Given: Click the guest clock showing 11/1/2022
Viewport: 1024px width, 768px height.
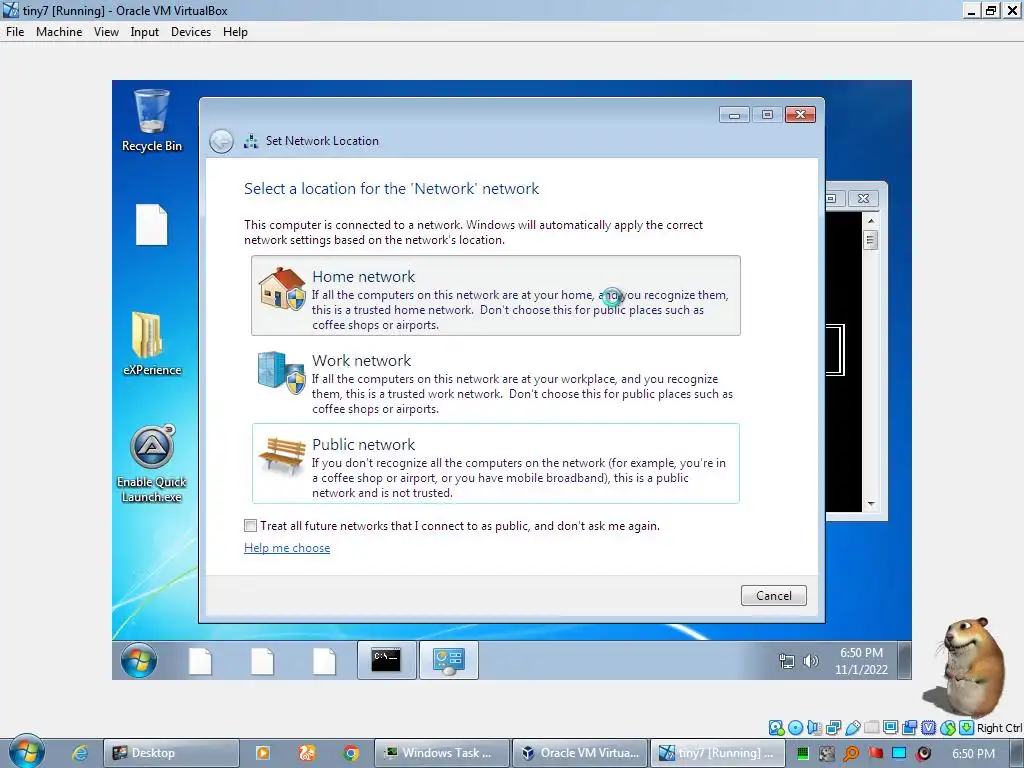Looking at the screenshot, I should (x=861, y=661).
